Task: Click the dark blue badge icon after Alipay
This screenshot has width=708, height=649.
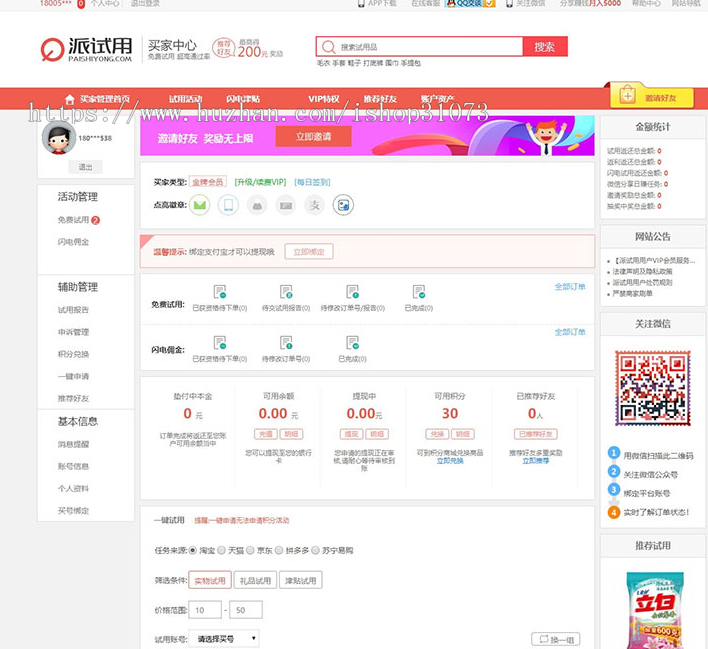Action: (343, 205)
